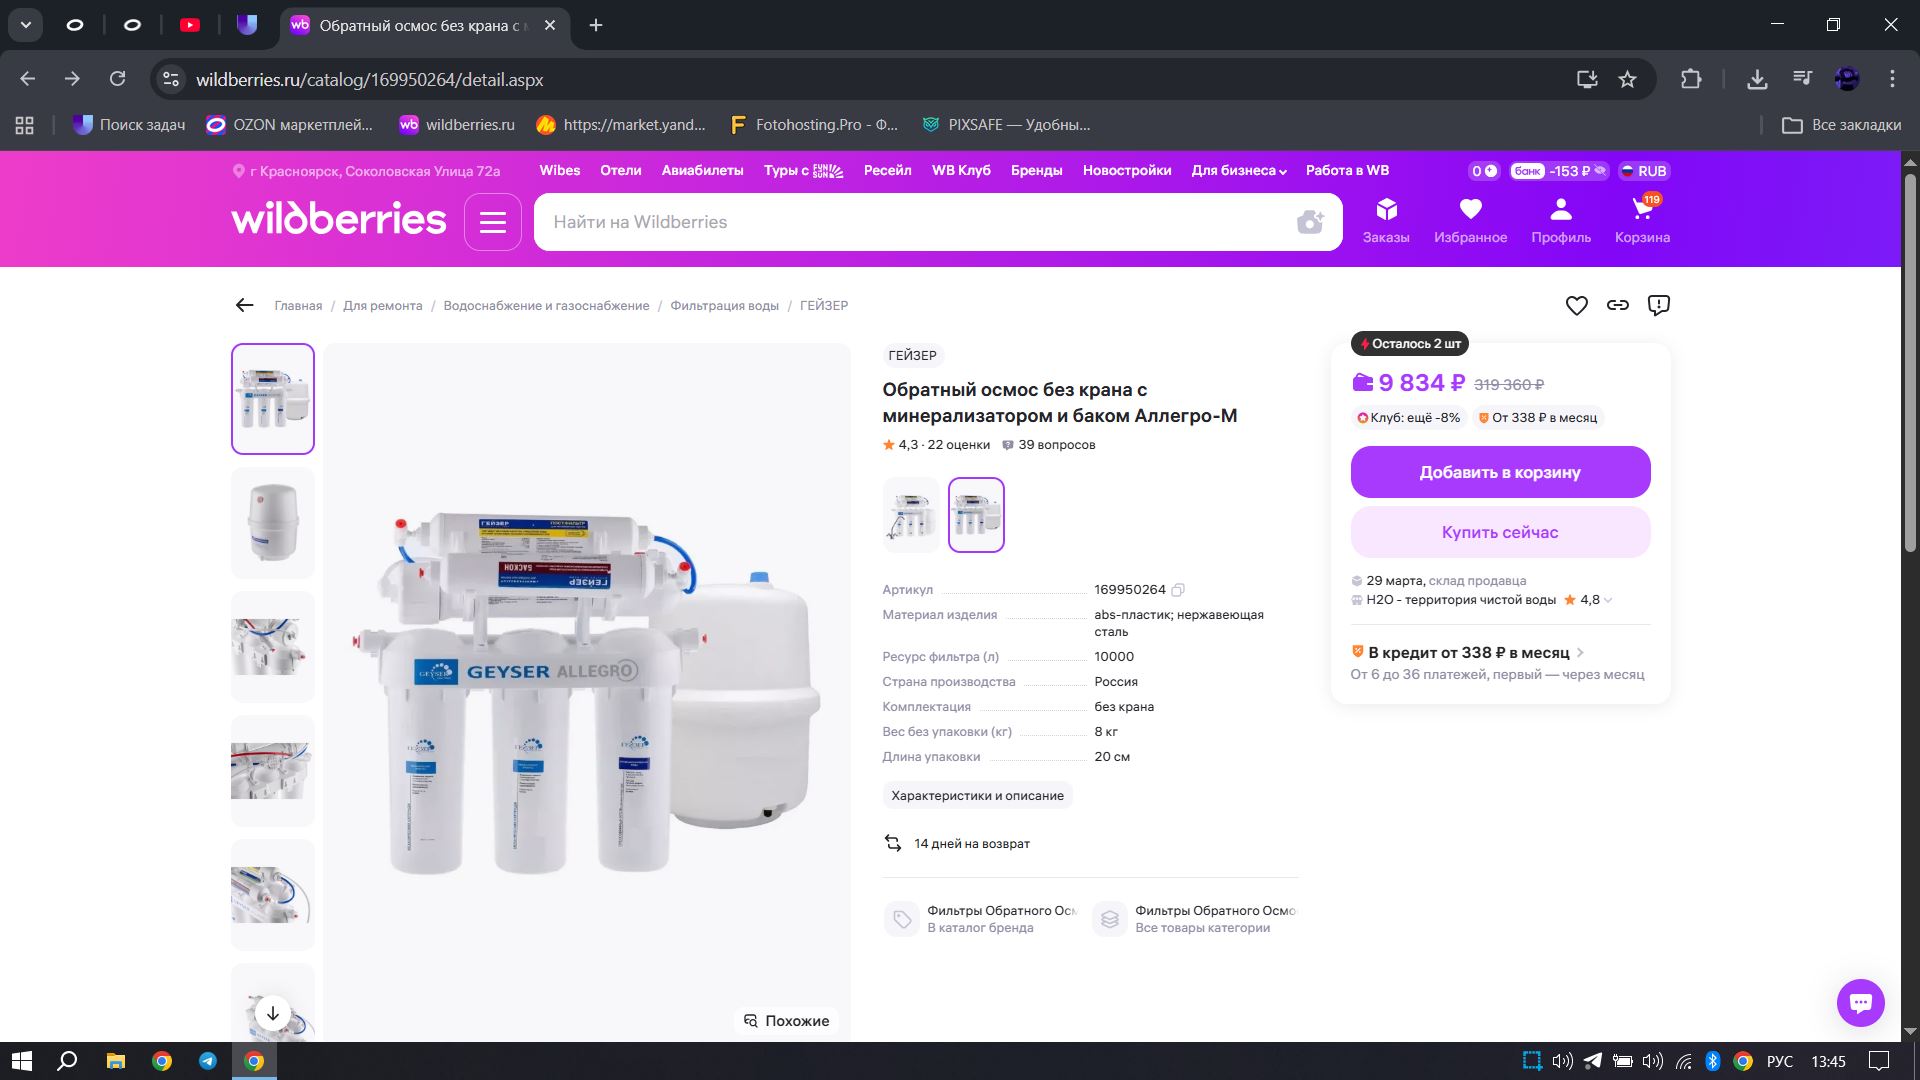Open Профиль user profile icon
Image resolution: width=1920 pixels, height=1080 pixels.
pyautogui.click(x=1560, y=220)
